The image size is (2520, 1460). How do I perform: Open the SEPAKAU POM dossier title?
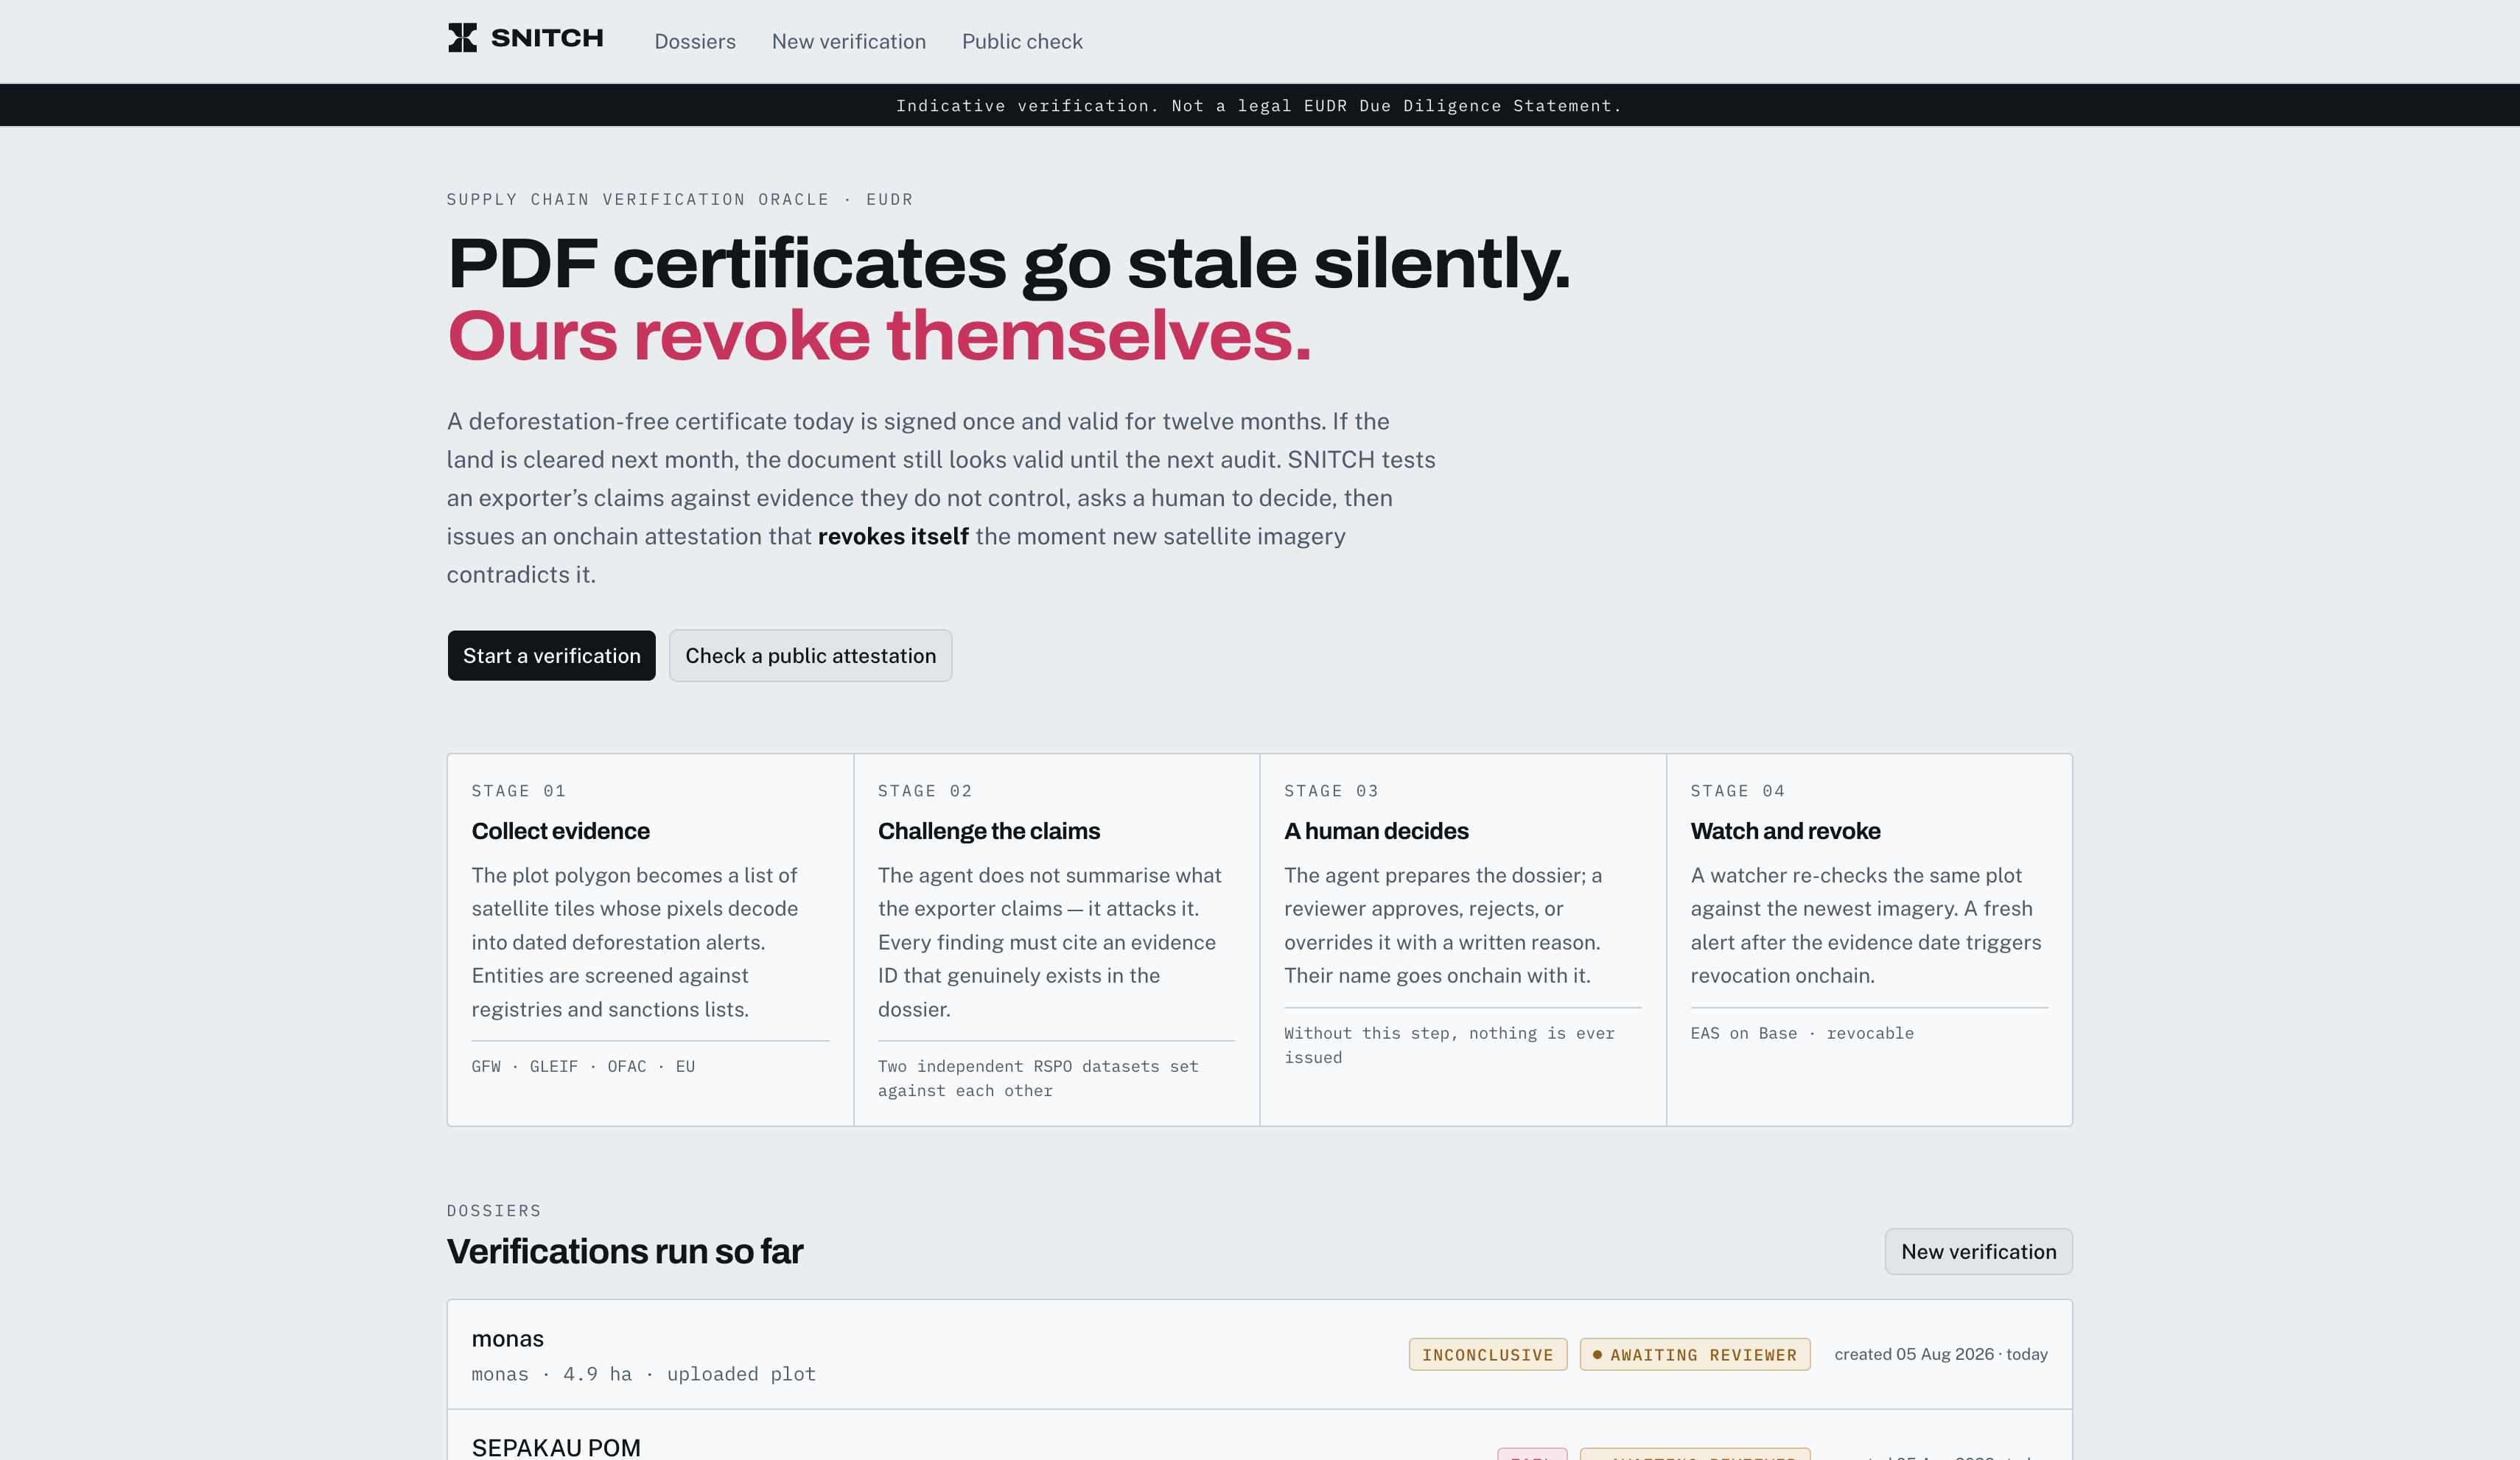click(556, 1447)
